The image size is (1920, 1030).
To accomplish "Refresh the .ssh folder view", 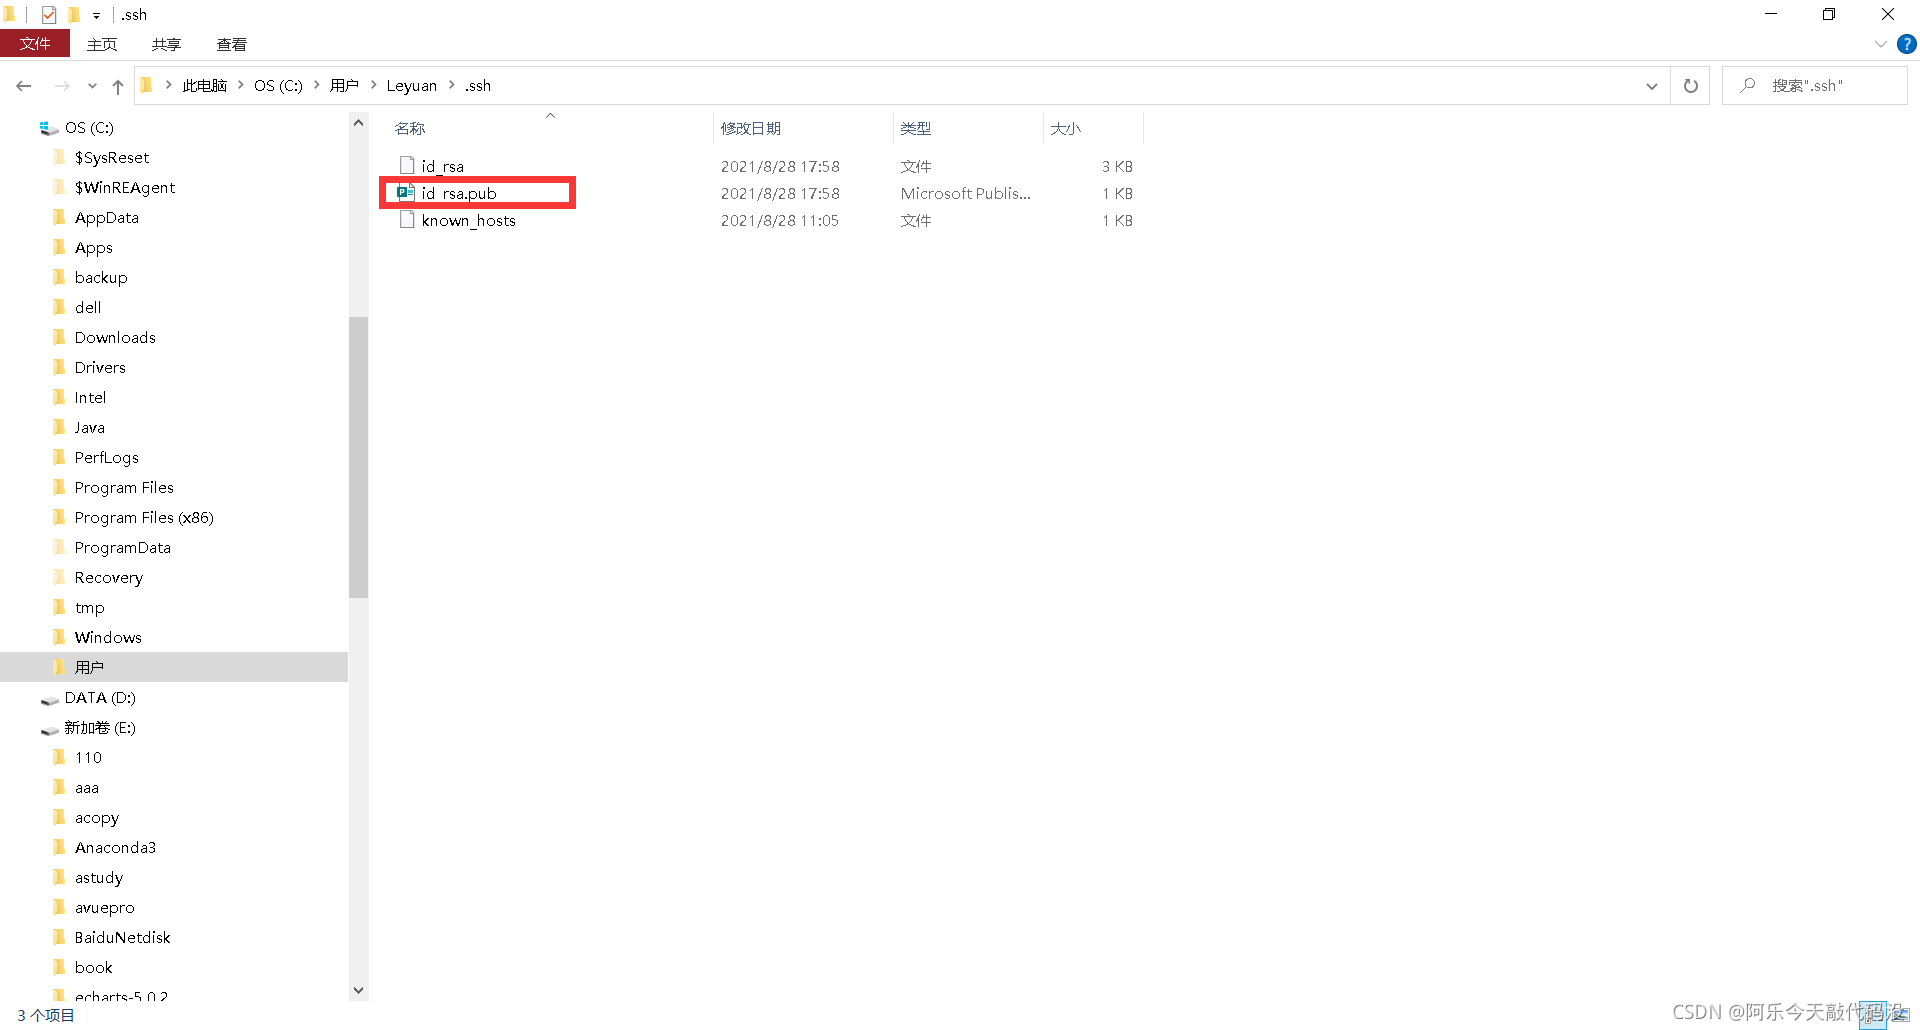I will coord(1690,86).
